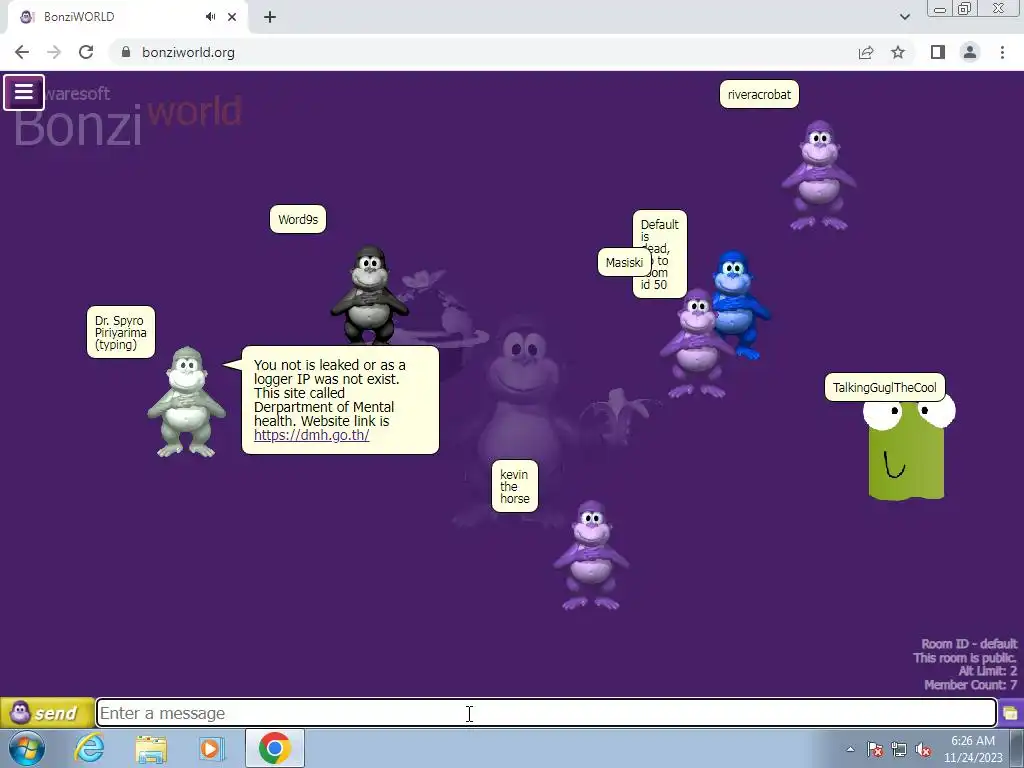Click the gray Bonzi named Dr. Spyro Piriyarima
This screenshot has height=768, width=1024.
(187, 402)
